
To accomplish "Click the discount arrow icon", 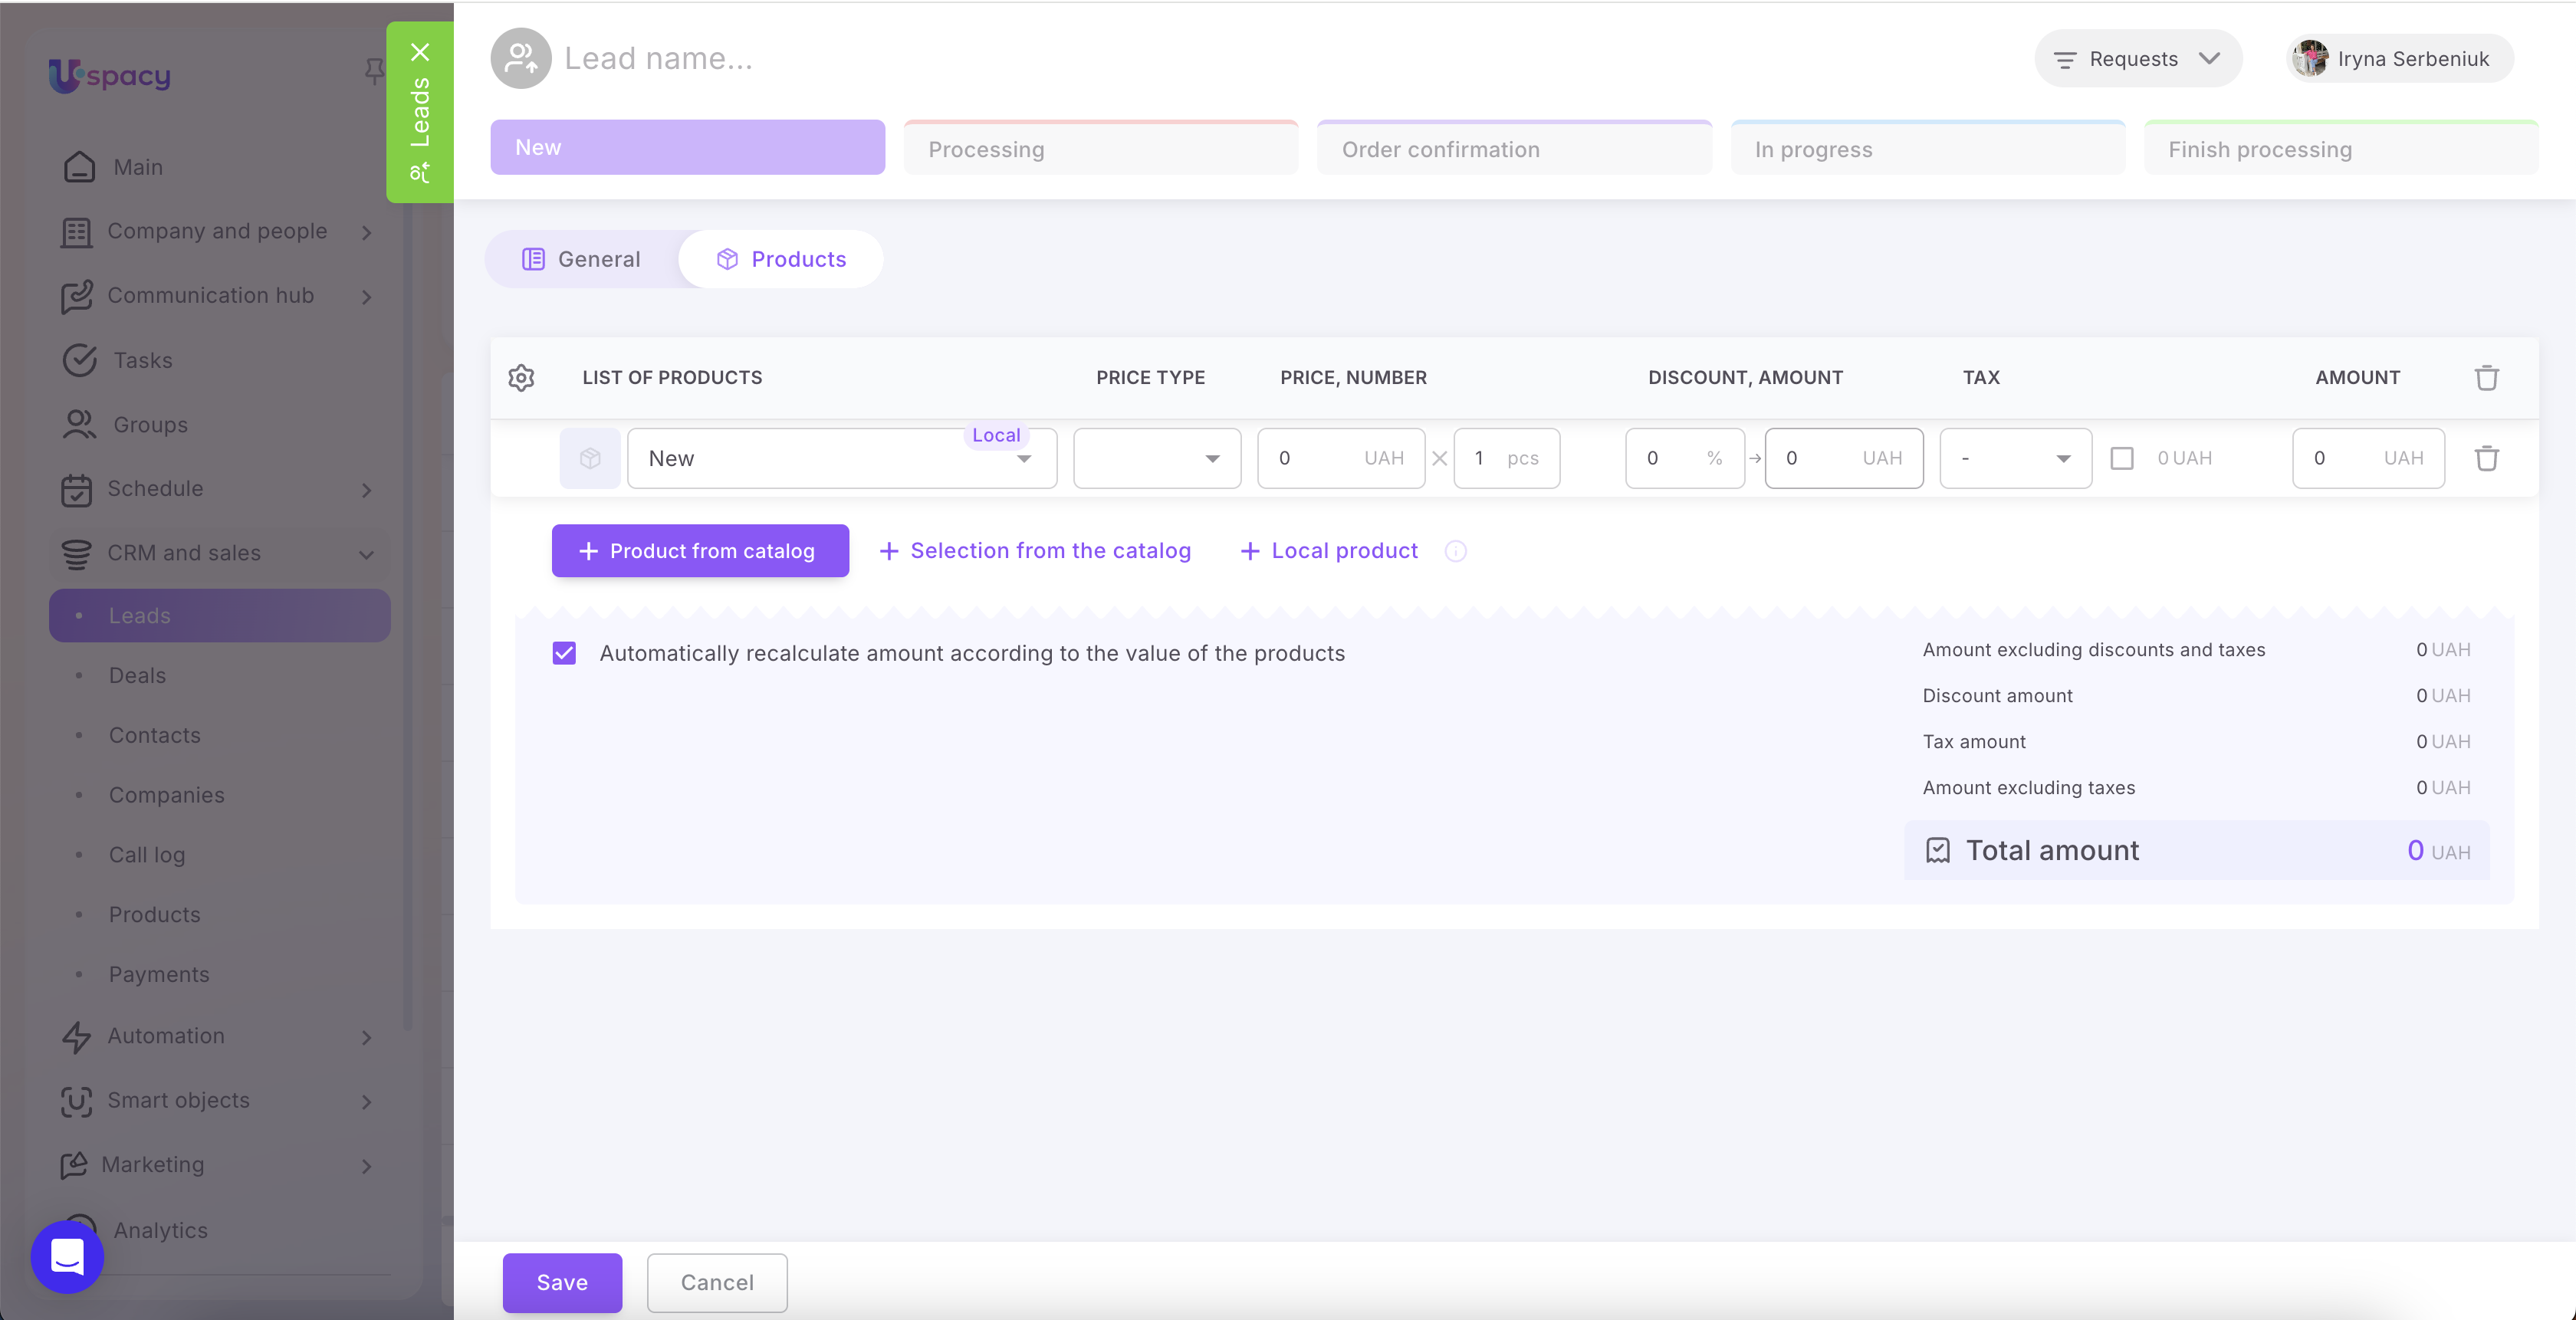I will 1755,458.
